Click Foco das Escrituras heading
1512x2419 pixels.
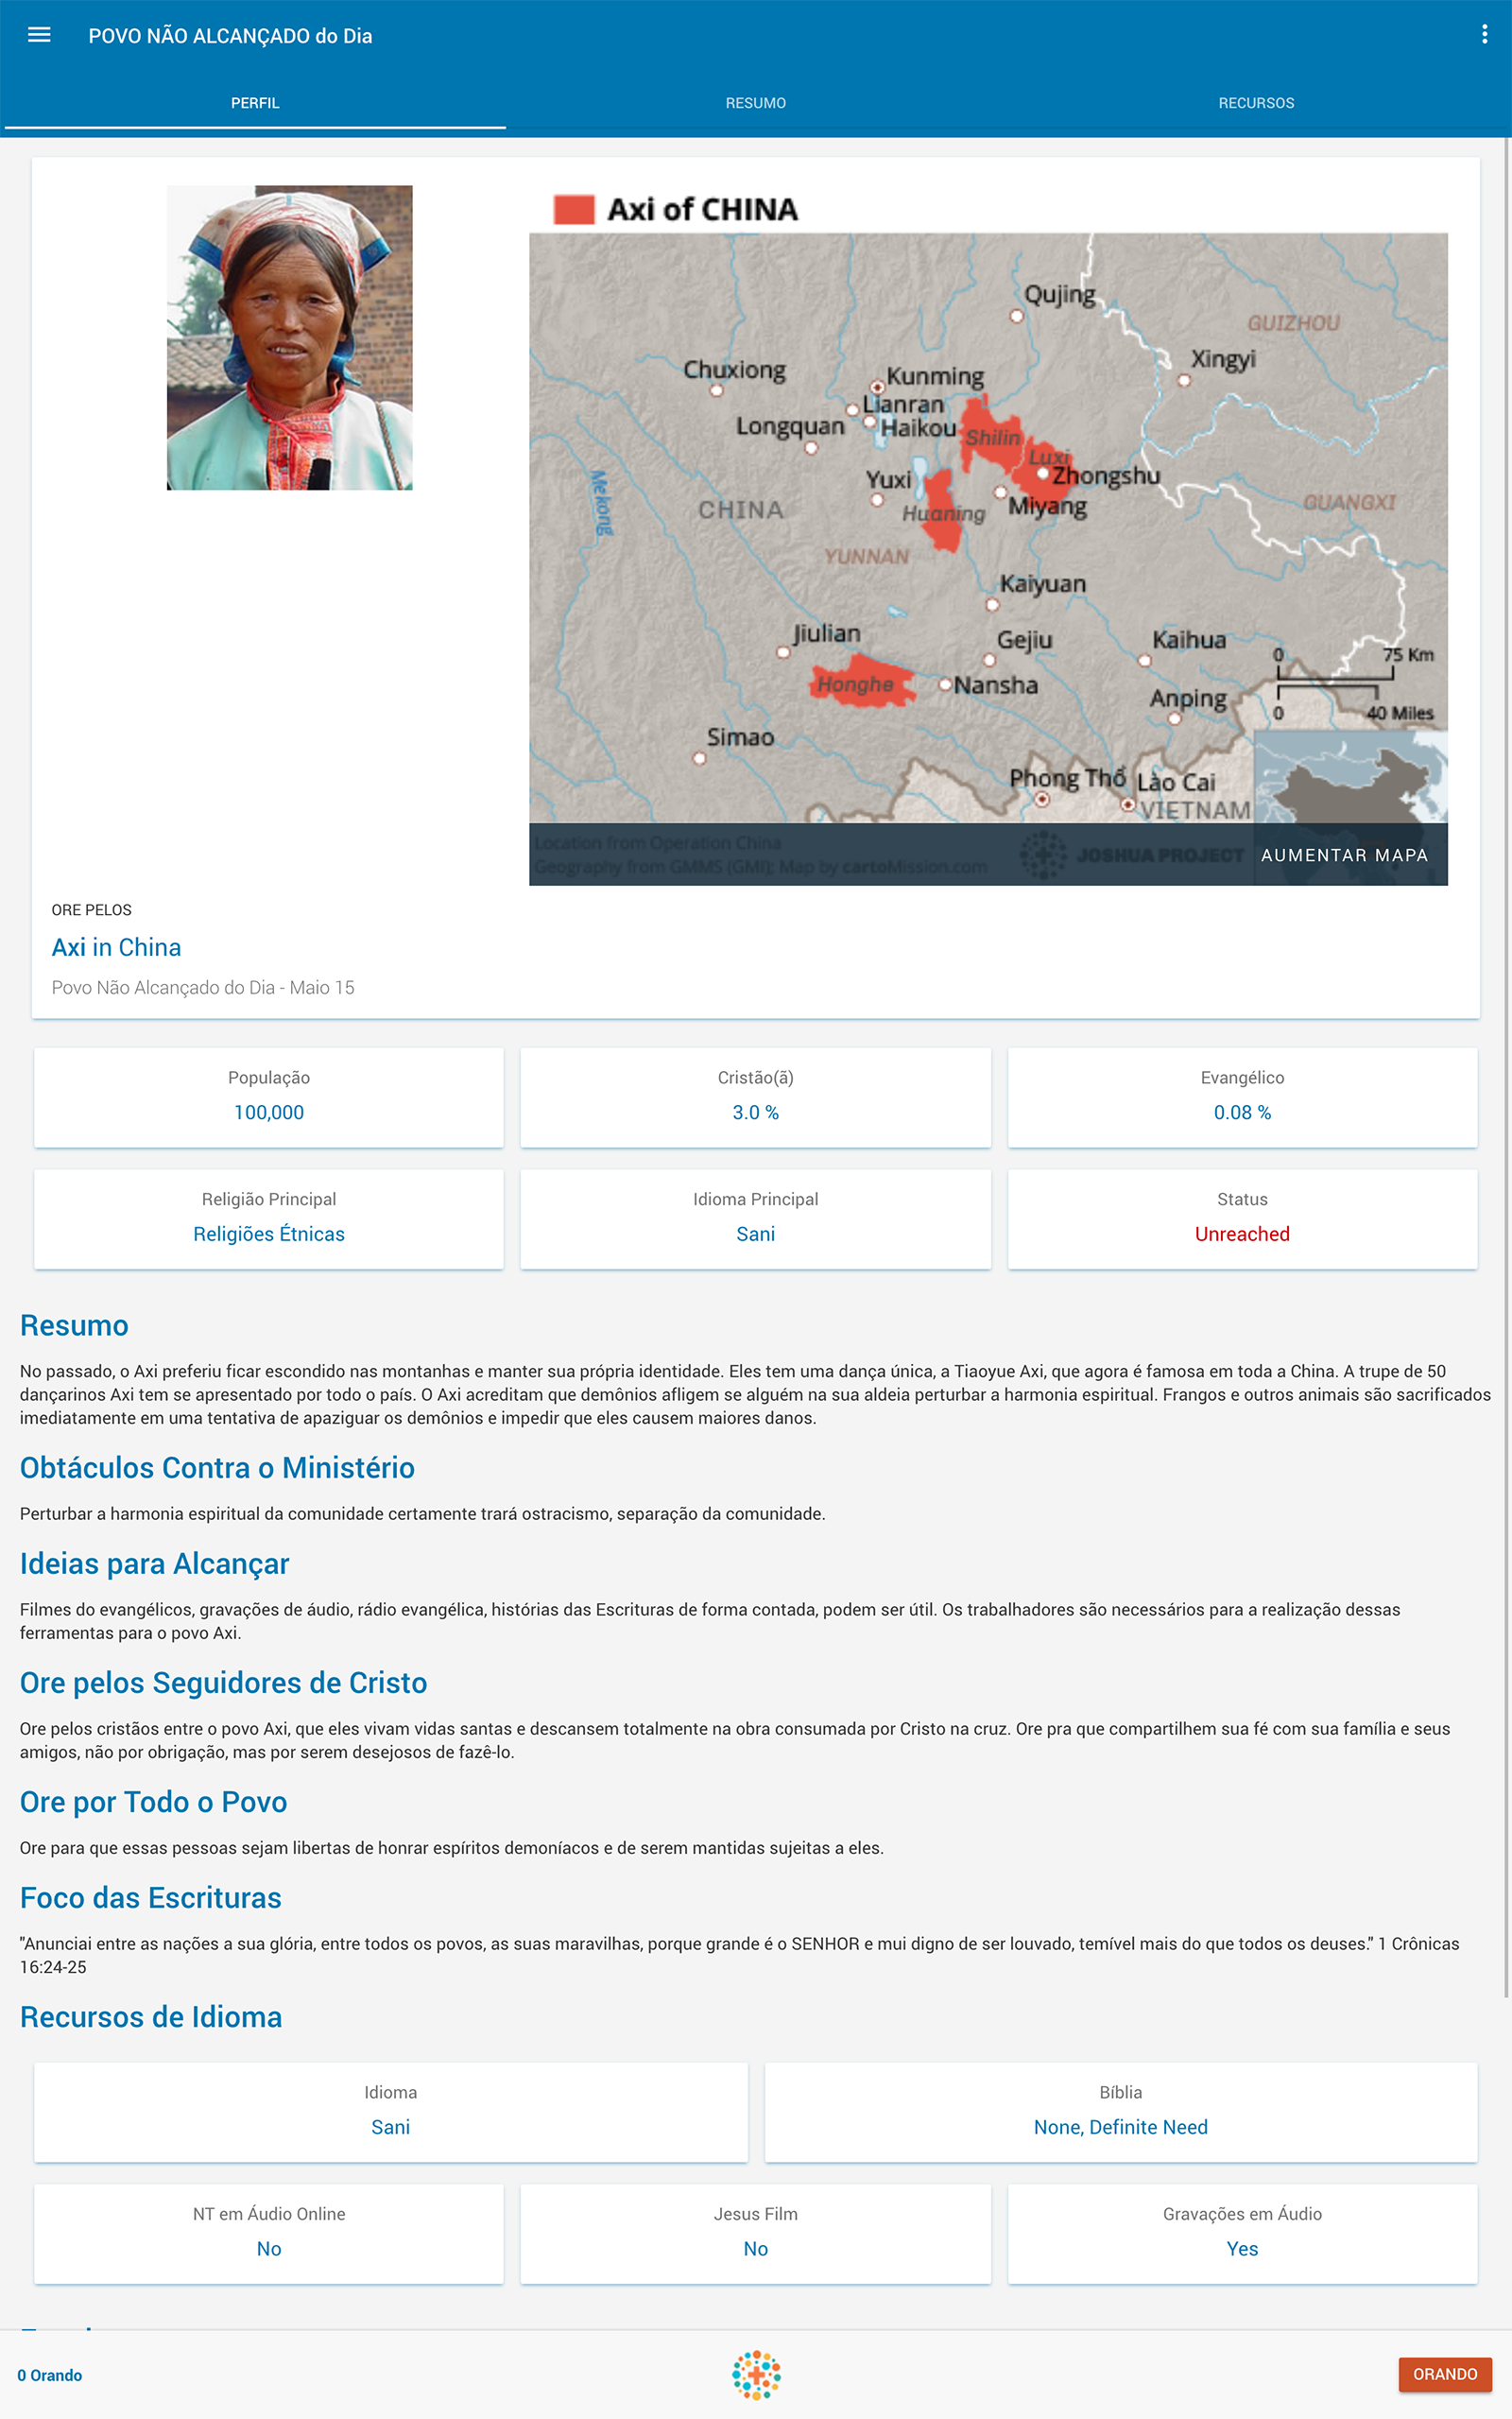point(150,1897)
